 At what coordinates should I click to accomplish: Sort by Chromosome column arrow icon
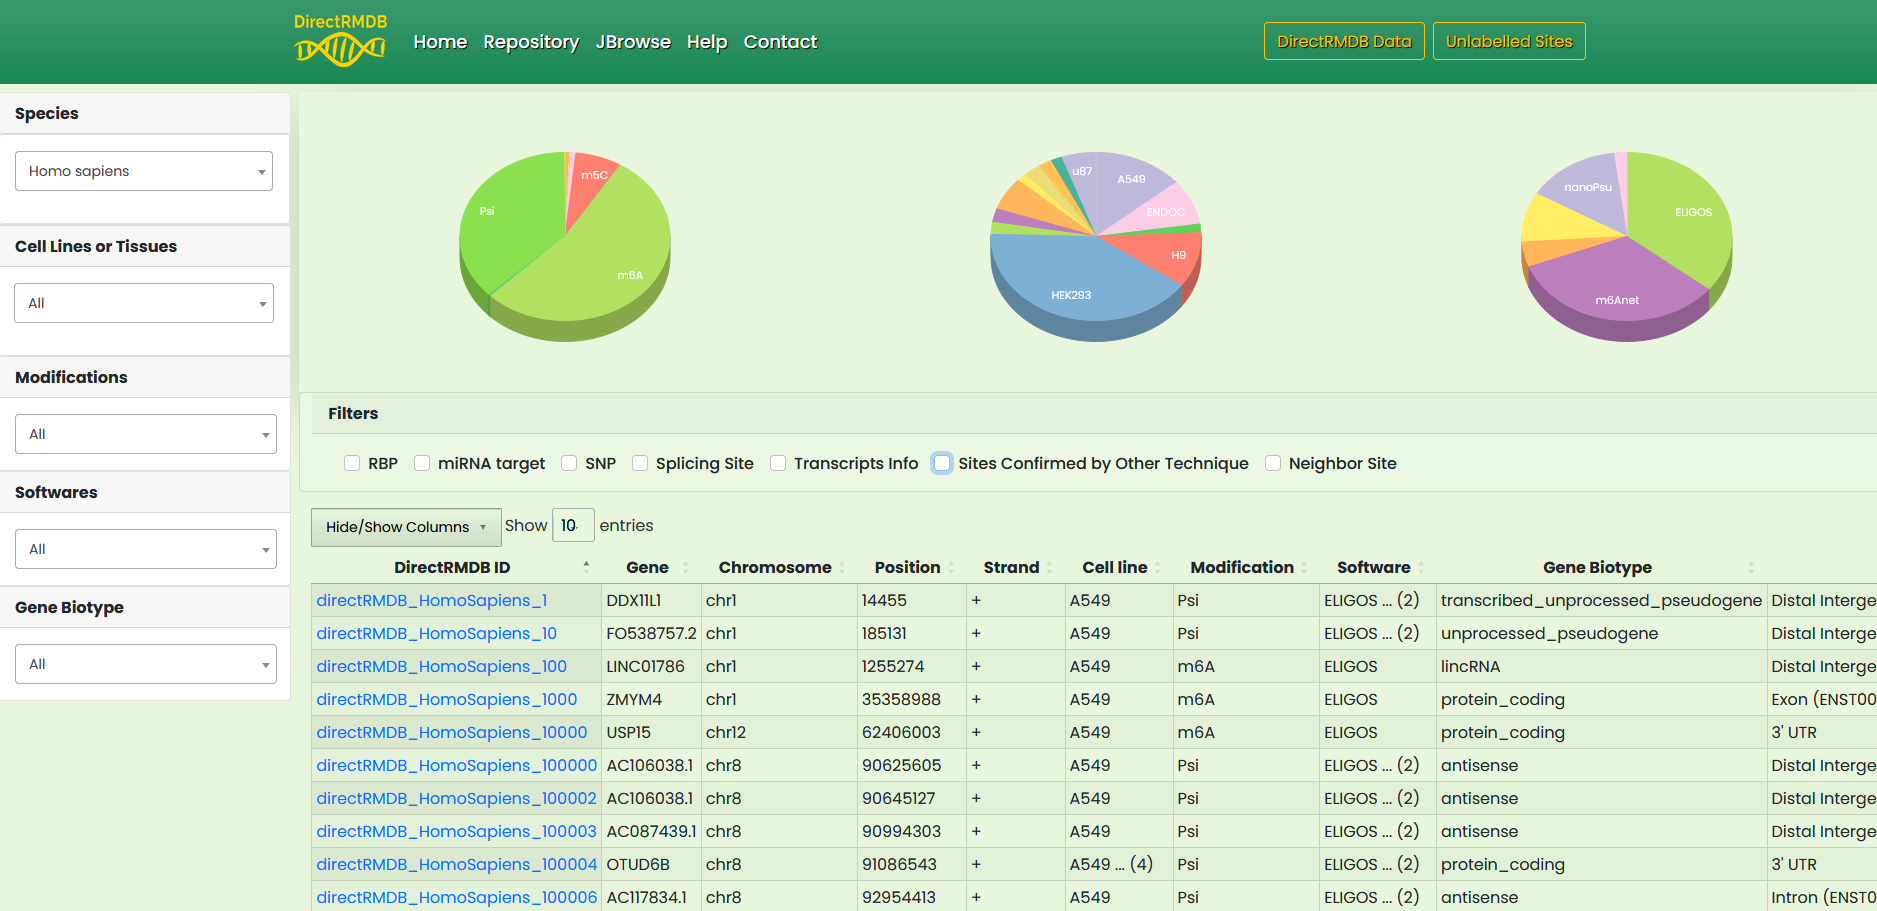pyautogui.click(x=842, y=567)
